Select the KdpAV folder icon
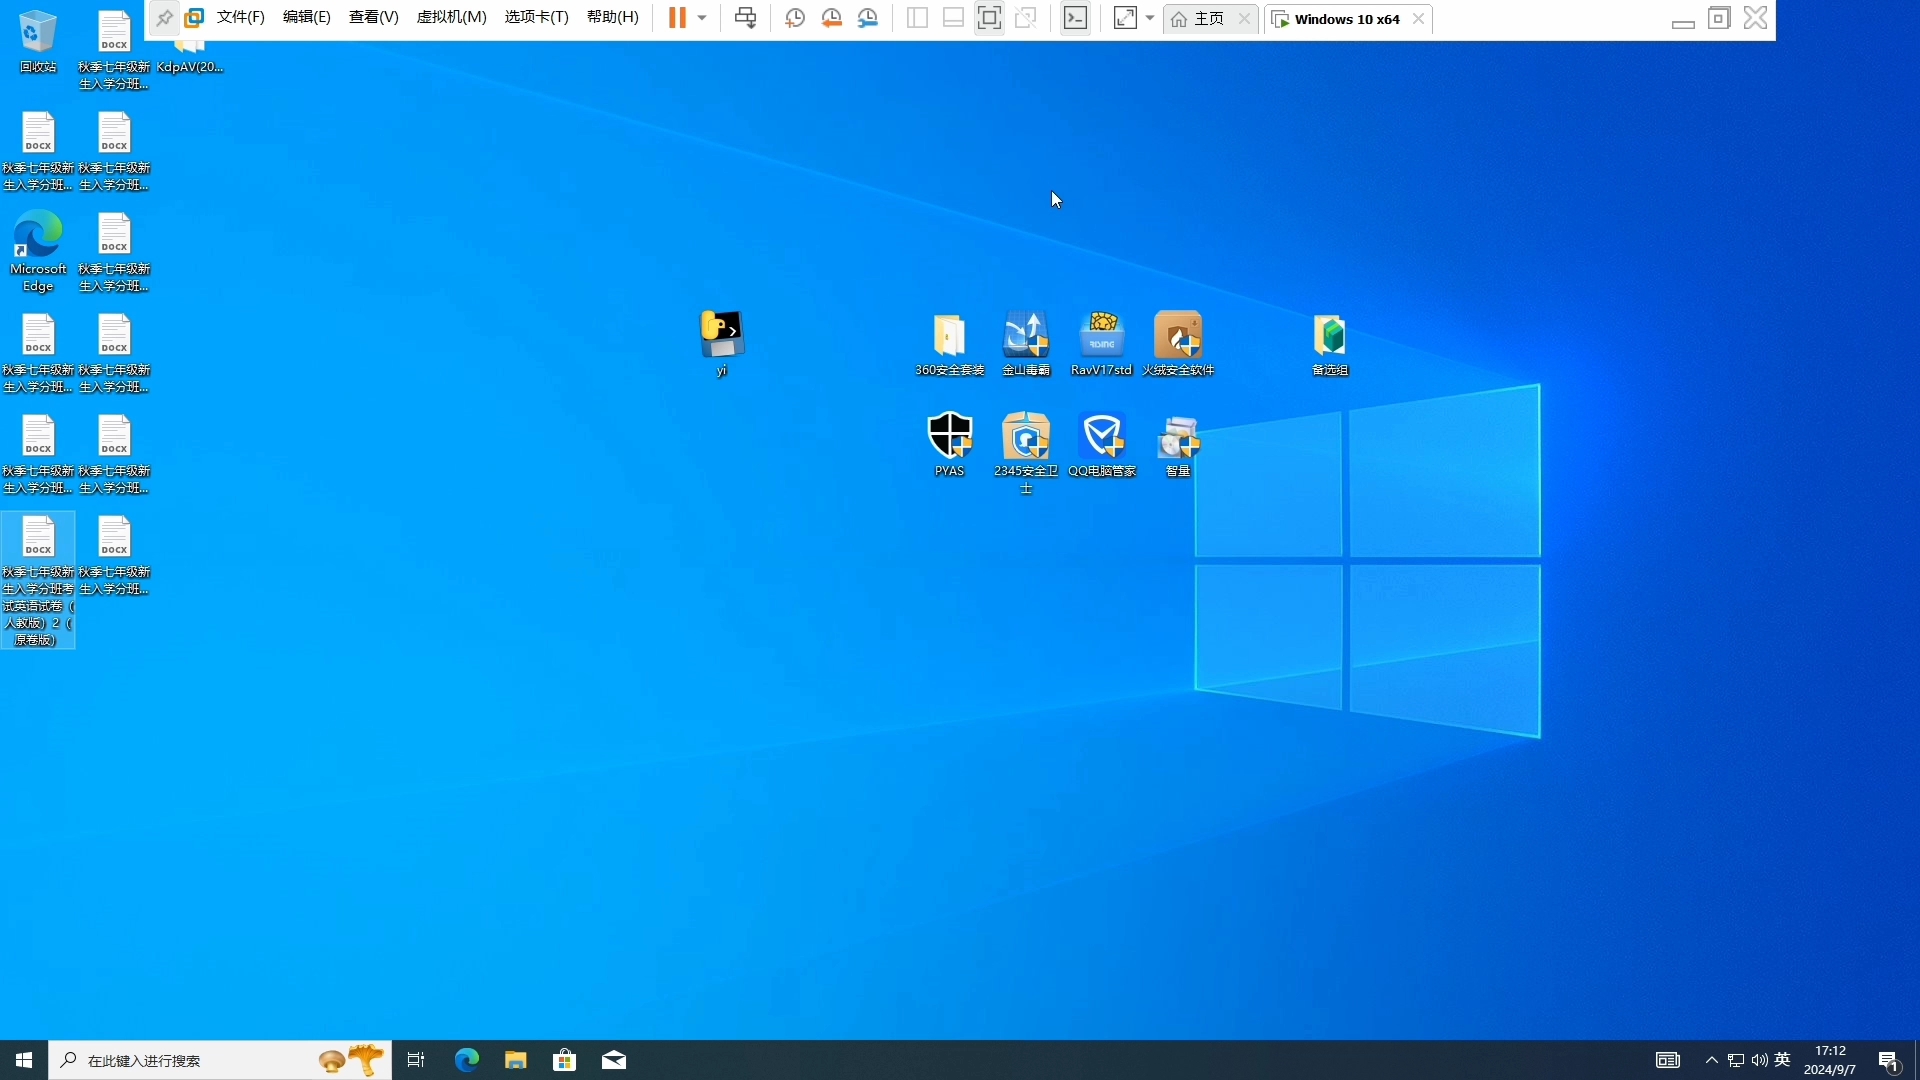The width and height of the screenshot is (1920, 1080). click(190, 60)
